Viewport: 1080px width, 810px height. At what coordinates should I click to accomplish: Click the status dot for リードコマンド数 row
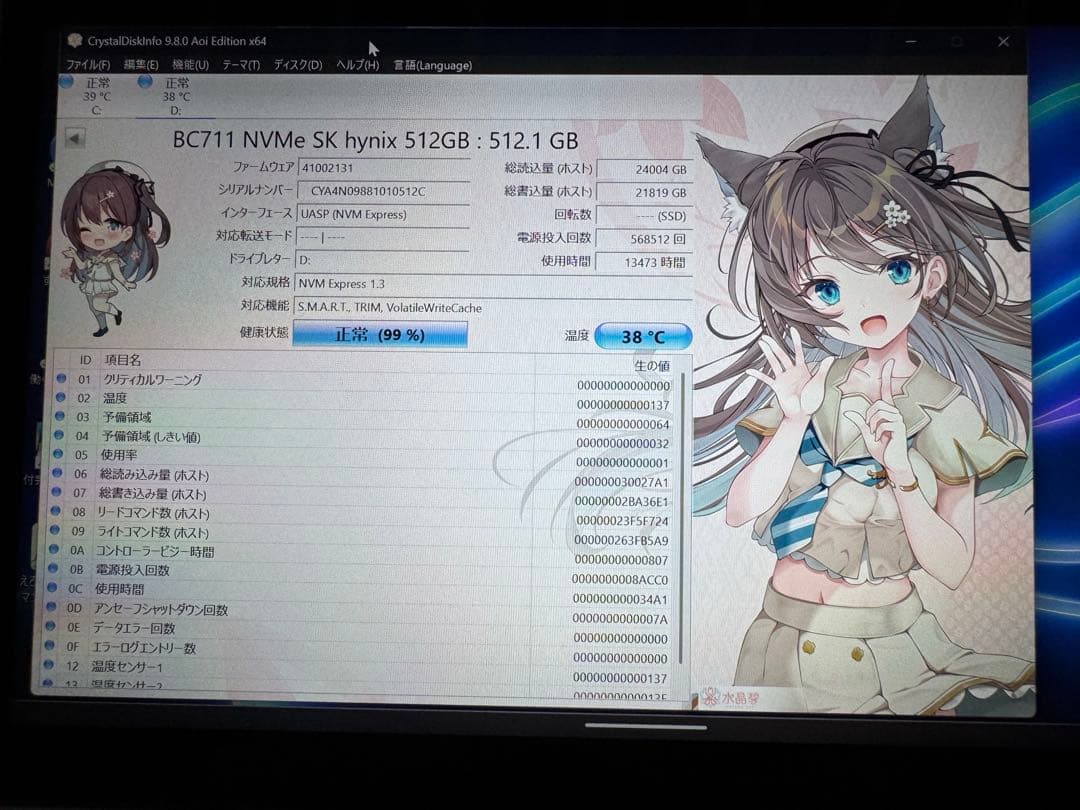(55, 511)
